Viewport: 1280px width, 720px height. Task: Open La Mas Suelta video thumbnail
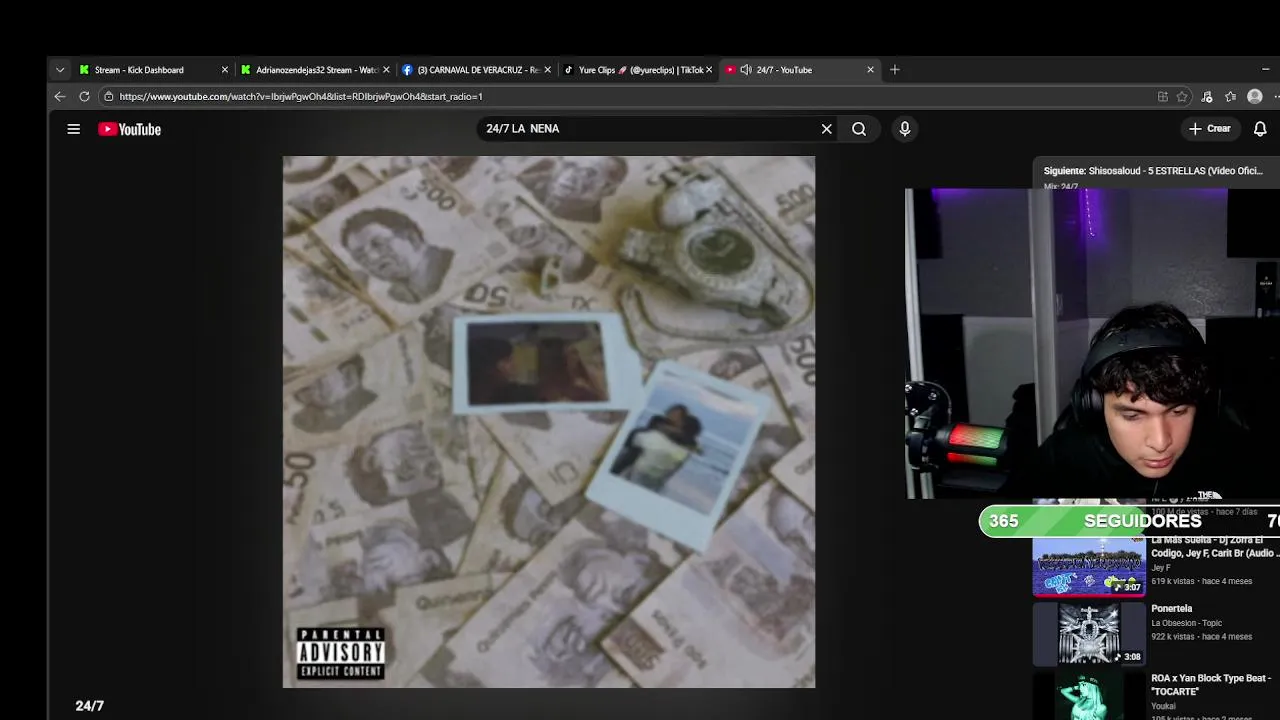point(1089,567)
